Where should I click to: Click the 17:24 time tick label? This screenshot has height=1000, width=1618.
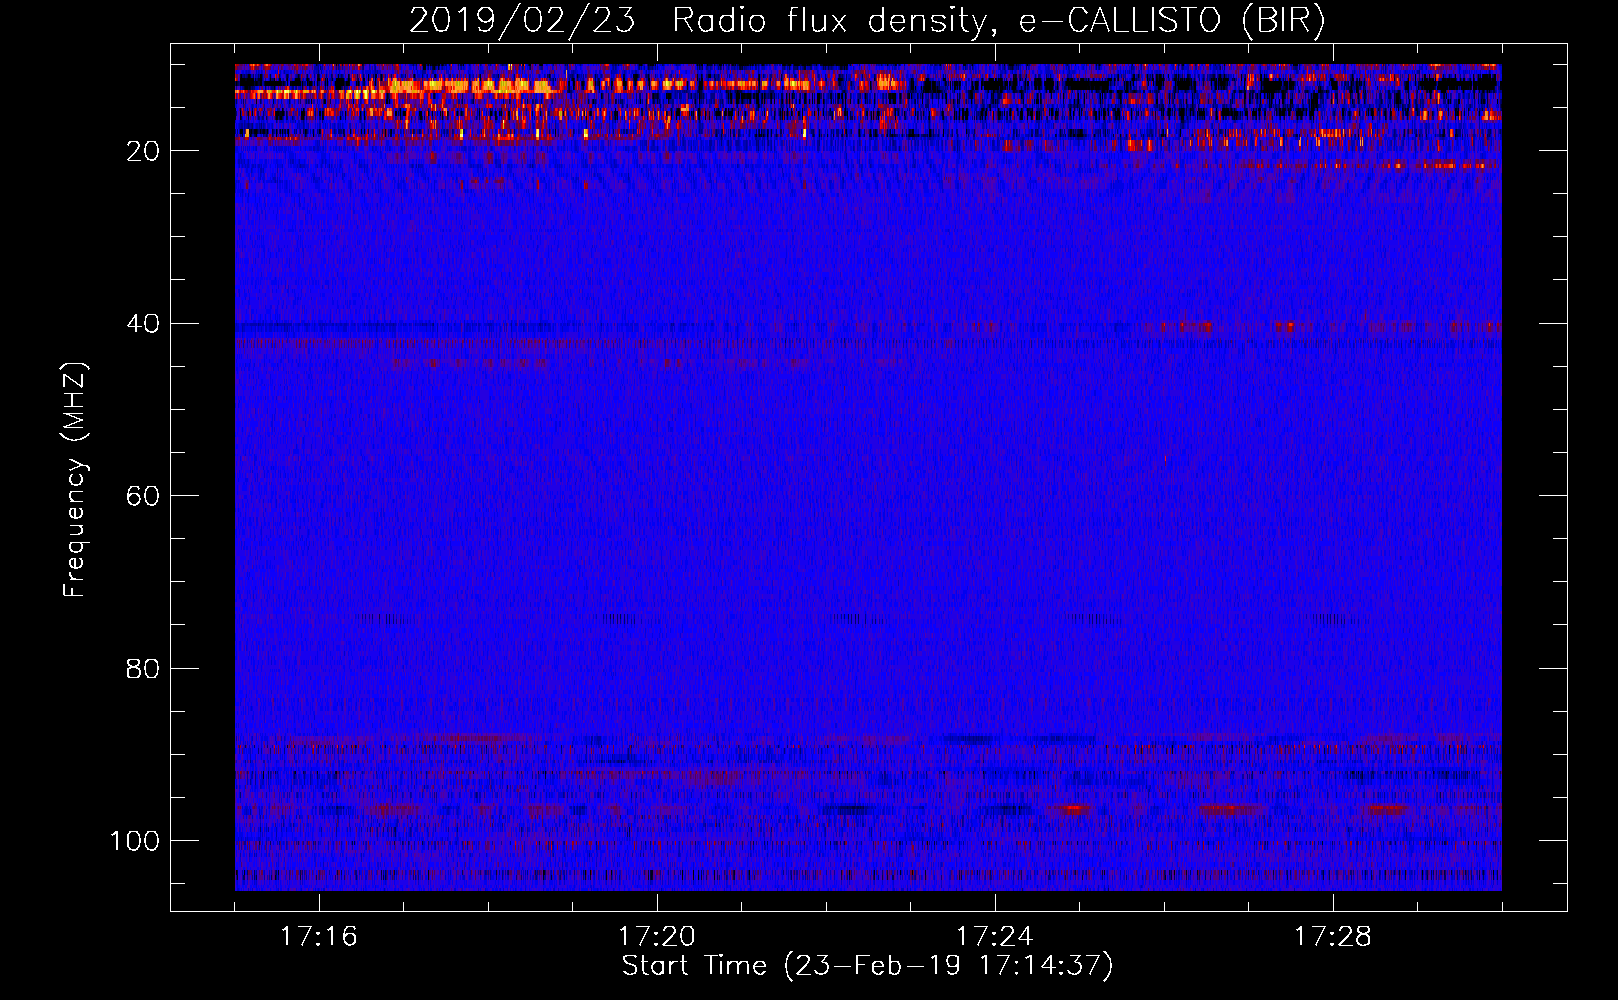click(x=994, y=937)
